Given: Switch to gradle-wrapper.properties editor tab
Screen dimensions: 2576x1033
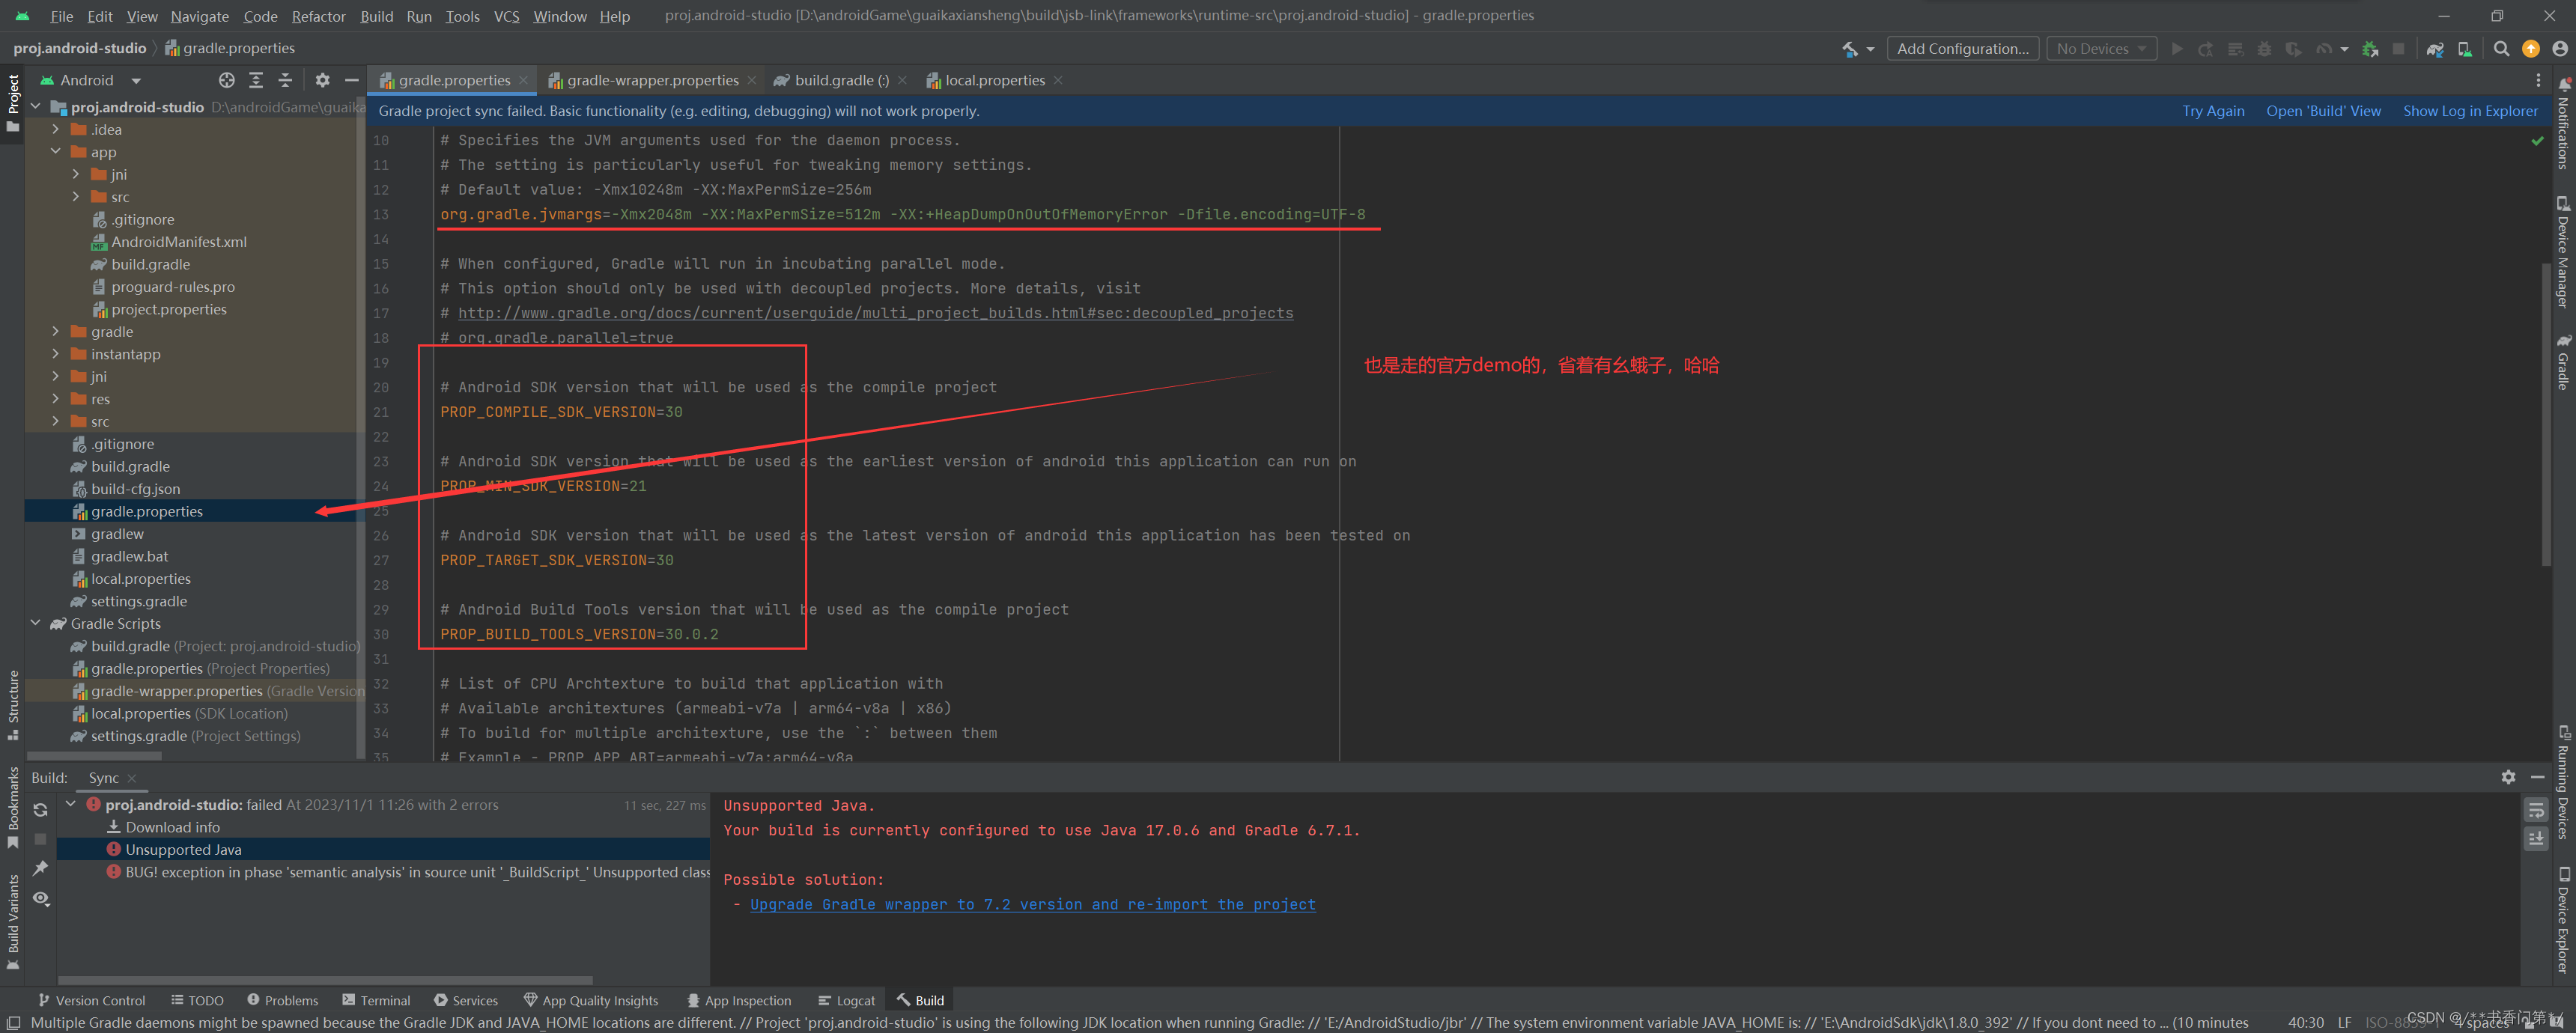Looking at the screenshot, I should [x=651, y=80].
